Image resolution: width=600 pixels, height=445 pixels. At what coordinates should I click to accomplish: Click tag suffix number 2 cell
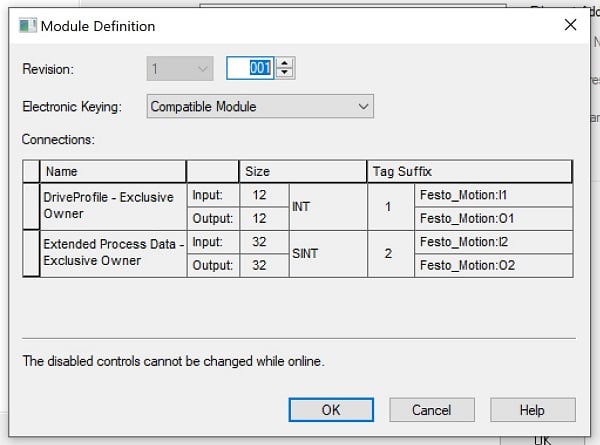pyautogui.click(x=391, y=253)
